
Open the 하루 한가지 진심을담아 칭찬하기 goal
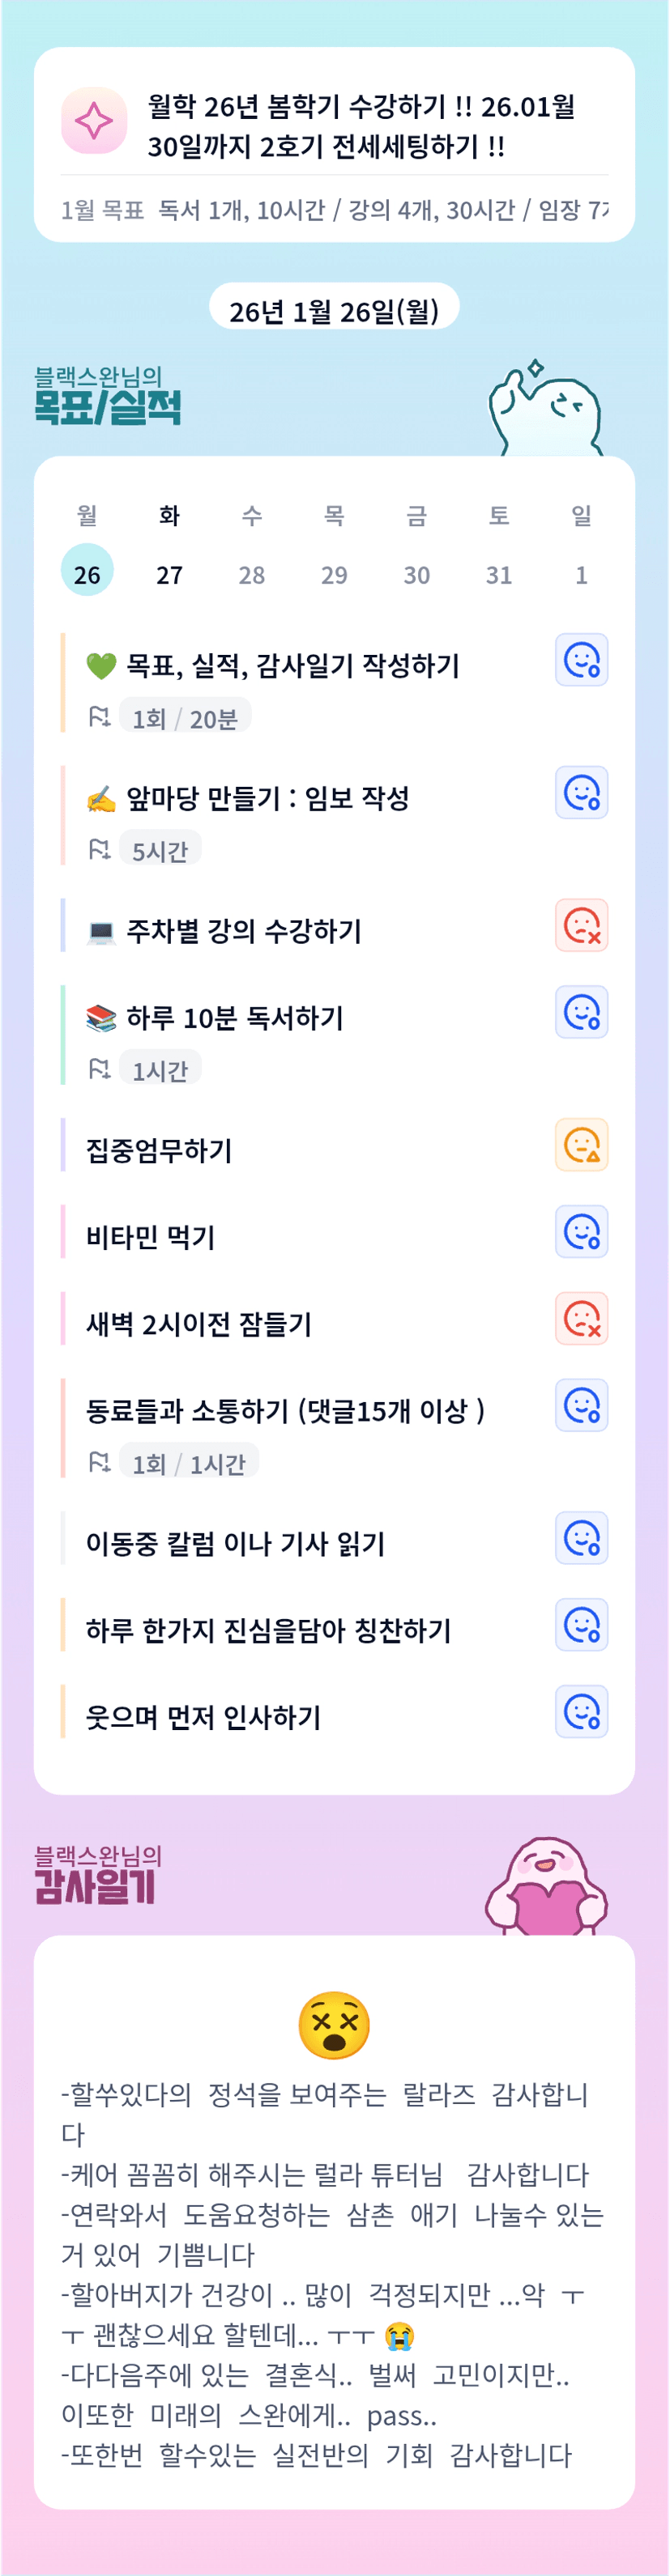point(268,1630)
